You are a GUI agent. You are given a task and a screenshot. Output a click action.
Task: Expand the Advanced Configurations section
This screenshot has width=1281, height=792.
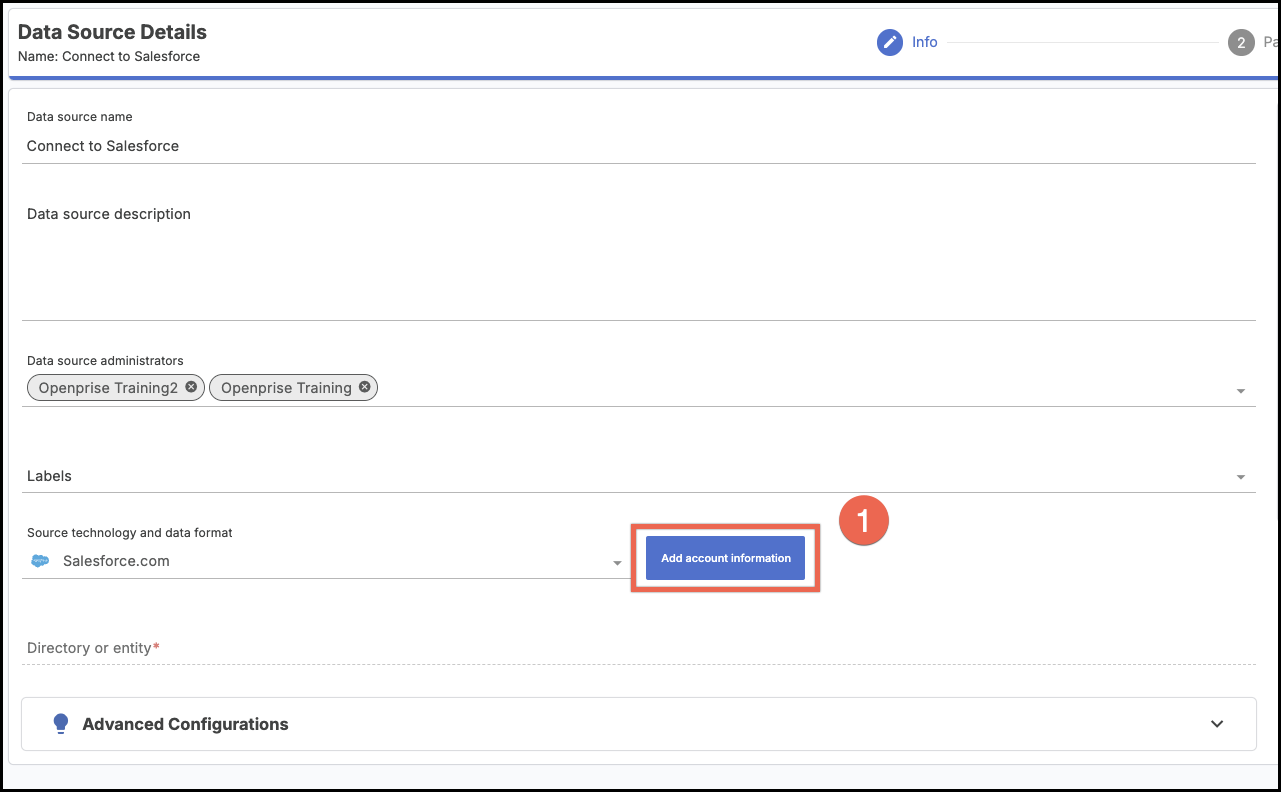pos(1217,724)
